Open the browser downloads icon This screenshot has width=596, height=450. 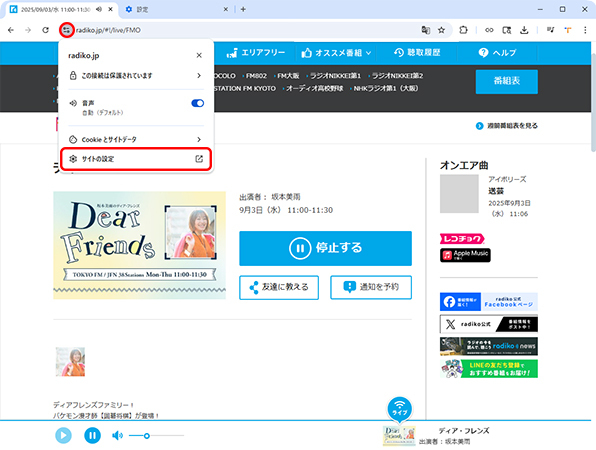(524, 30)
